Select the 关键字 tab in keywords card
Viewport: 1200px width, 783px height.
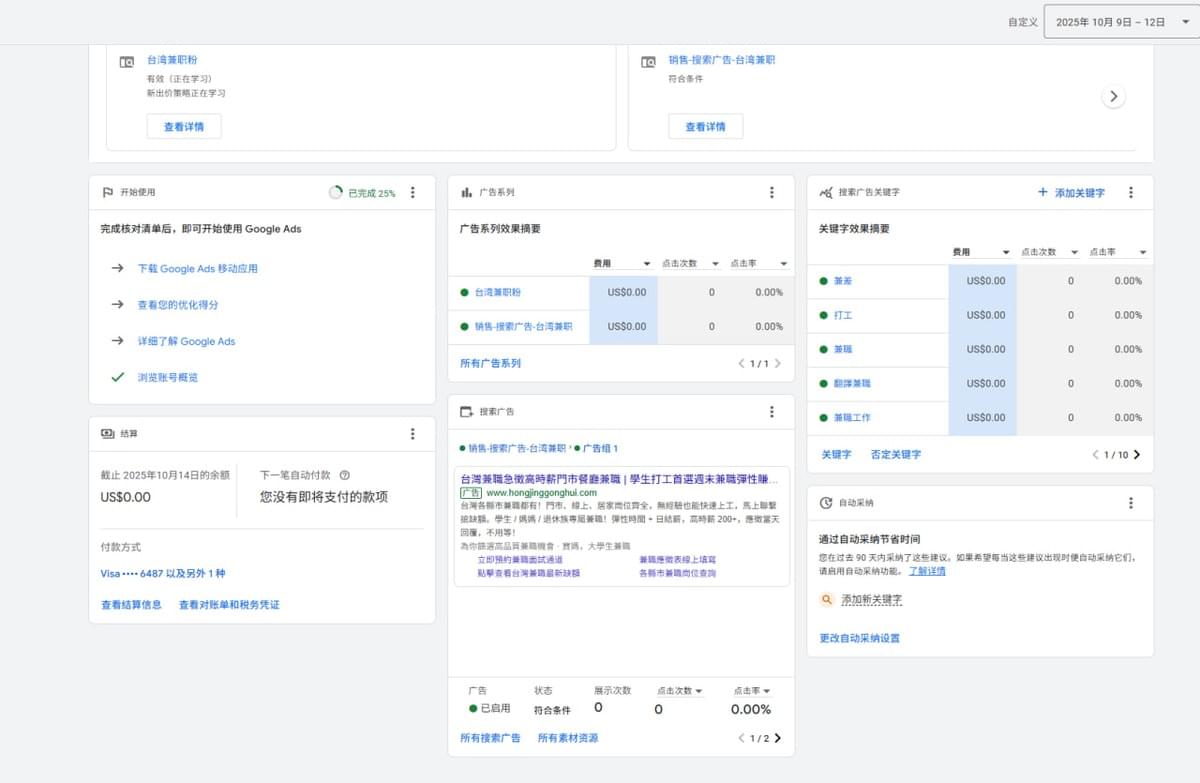pyautogui.click(x=836, y=455)
